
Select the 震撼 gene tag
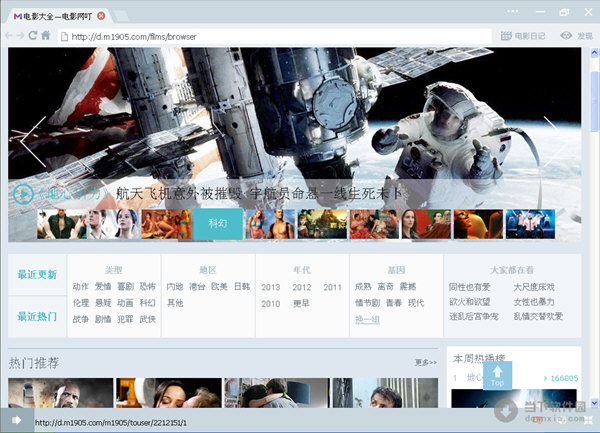click(408, 286)
